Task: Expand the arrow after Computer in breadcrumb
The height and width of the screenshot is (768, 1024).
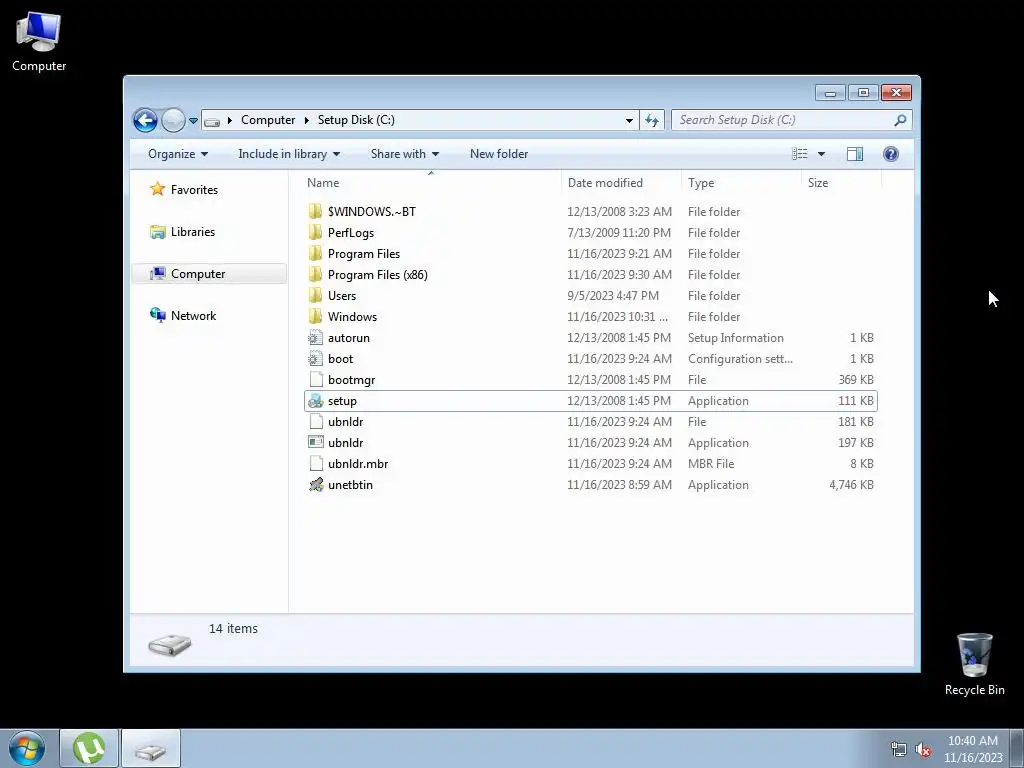Action: click(306, 120)
